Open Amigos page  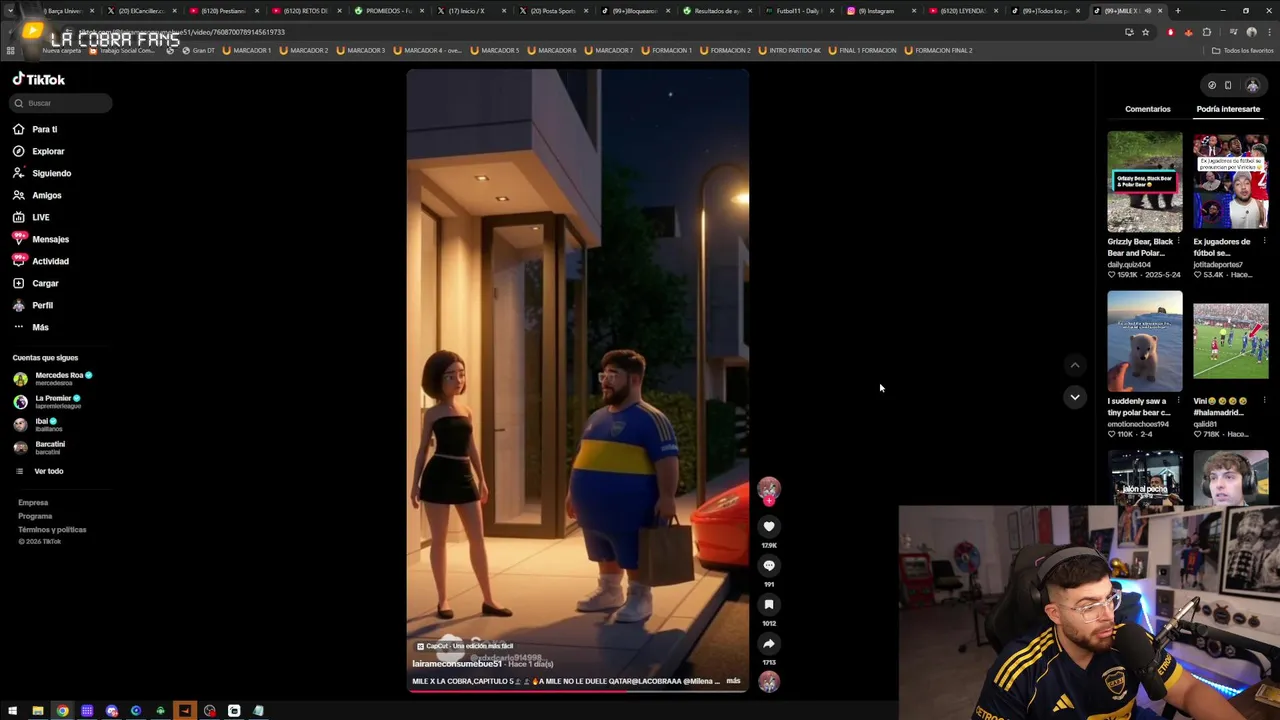pyautogui.click(x=37, y=195)
